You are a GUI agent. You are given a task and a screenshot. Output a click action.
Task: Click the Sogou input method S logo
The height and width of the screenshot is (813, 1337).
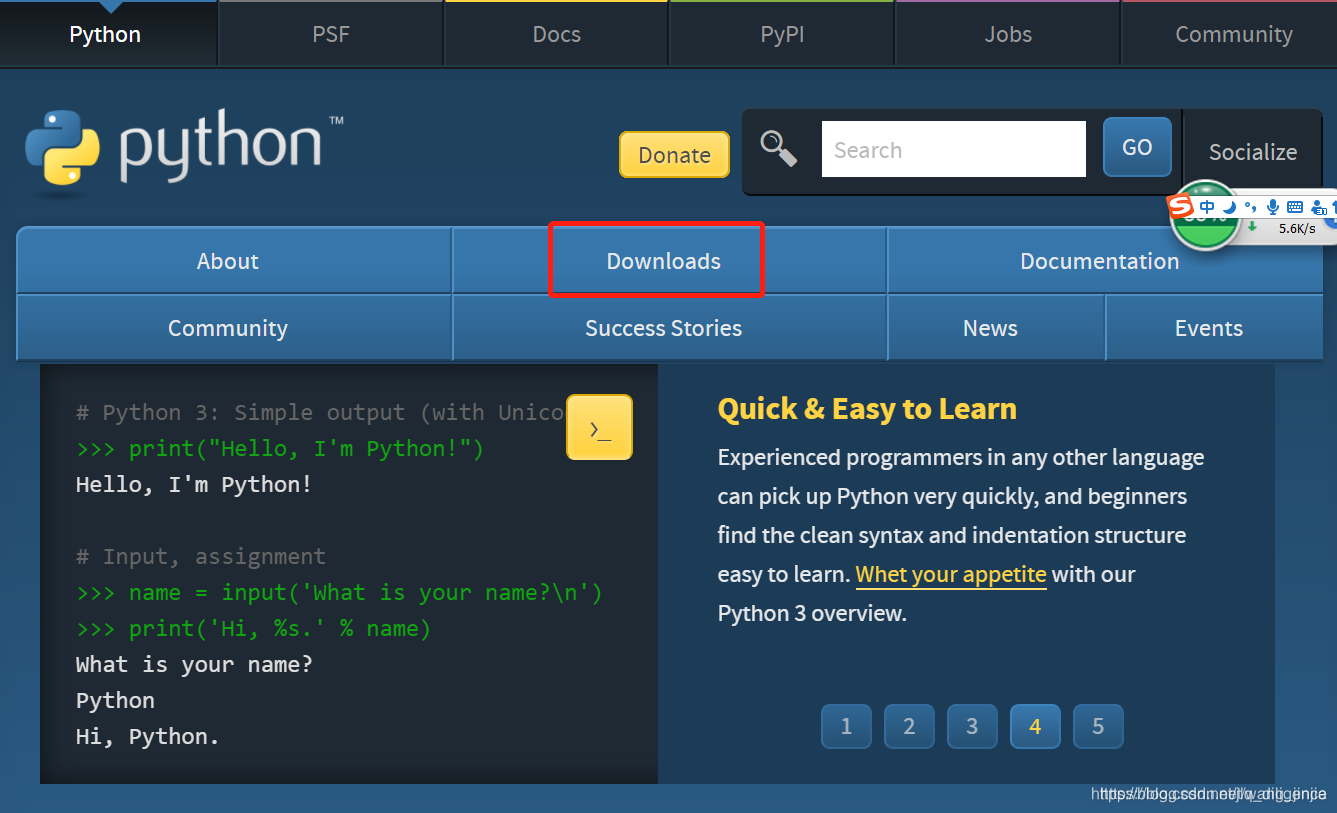pyautogui.click(x=1181, y=207)
